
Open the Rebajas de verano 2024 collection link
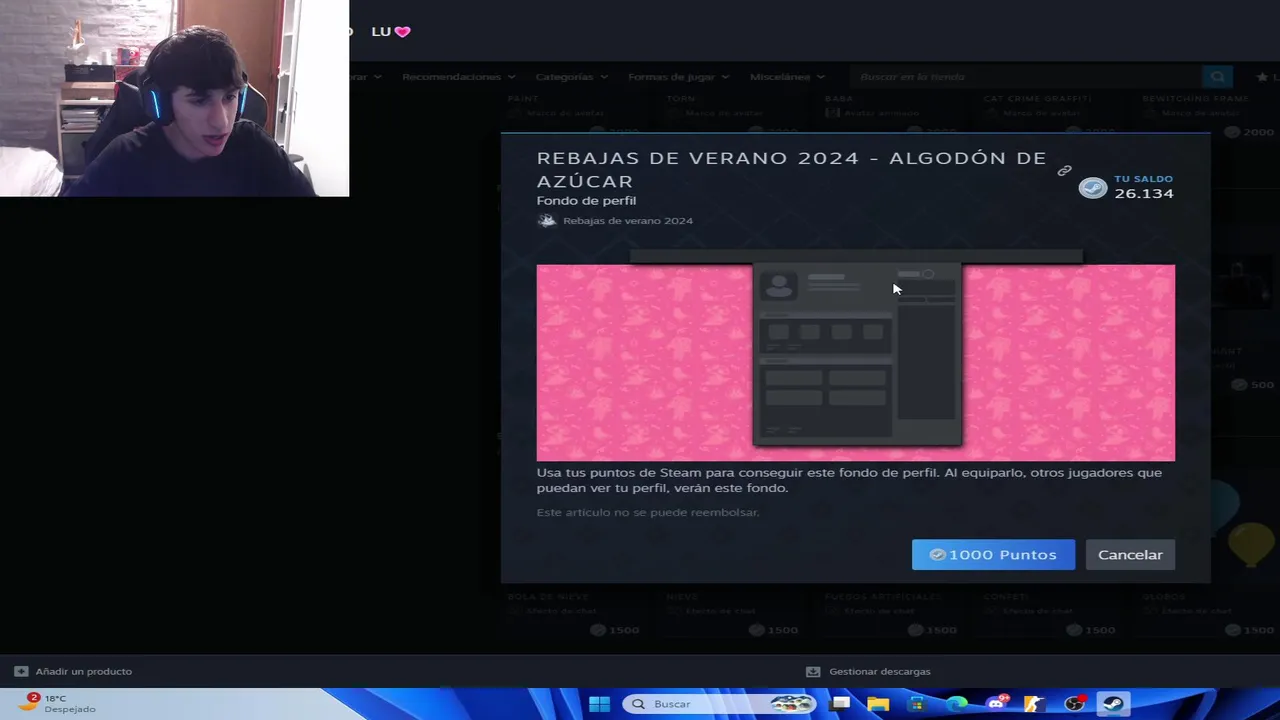click(x=627, y=221)
